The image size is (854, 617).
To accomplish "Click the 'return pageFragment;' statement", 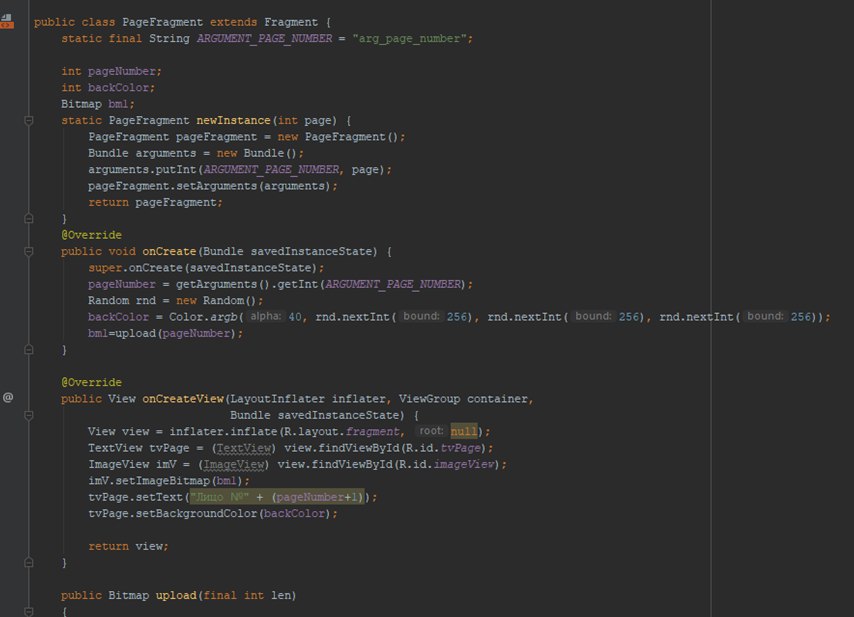I will pyautogui.click(x=155, y=202).
